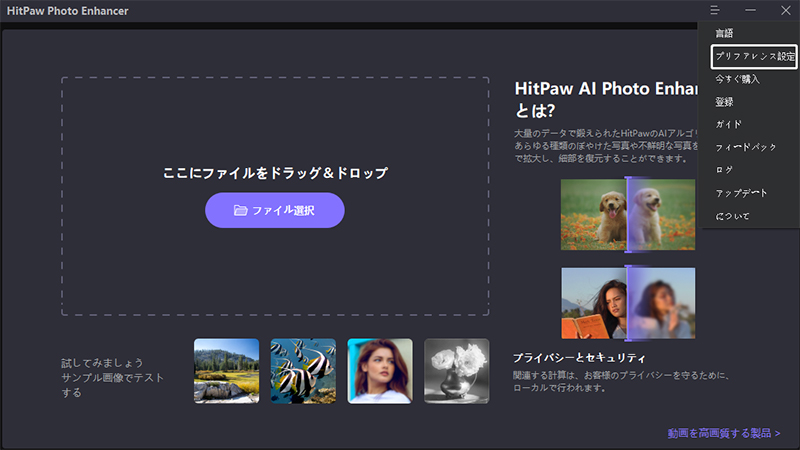
Task: Choose フィードバック menu entry
Action: point(745,147)
